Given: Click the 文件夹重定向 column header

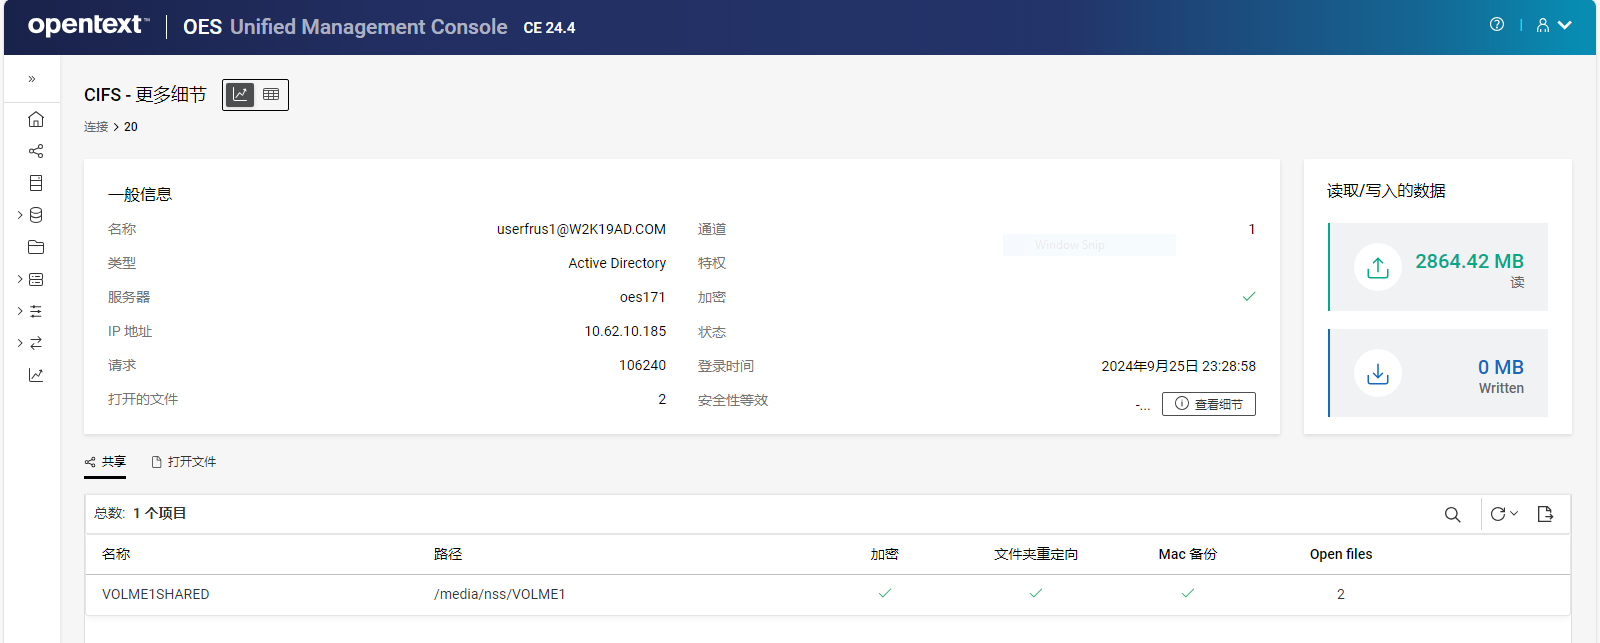Looking at the screenshot, I should [1036, 554].
